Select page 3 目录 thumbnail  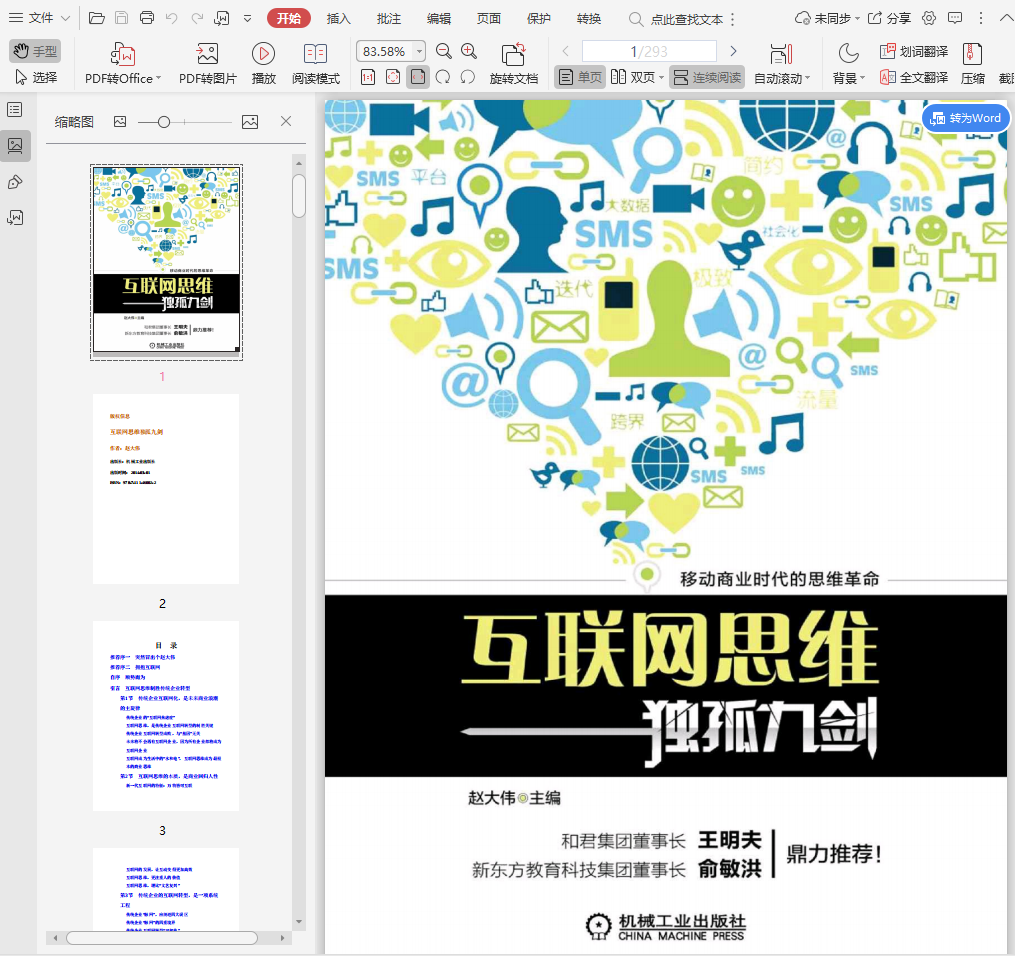point(166,716)
